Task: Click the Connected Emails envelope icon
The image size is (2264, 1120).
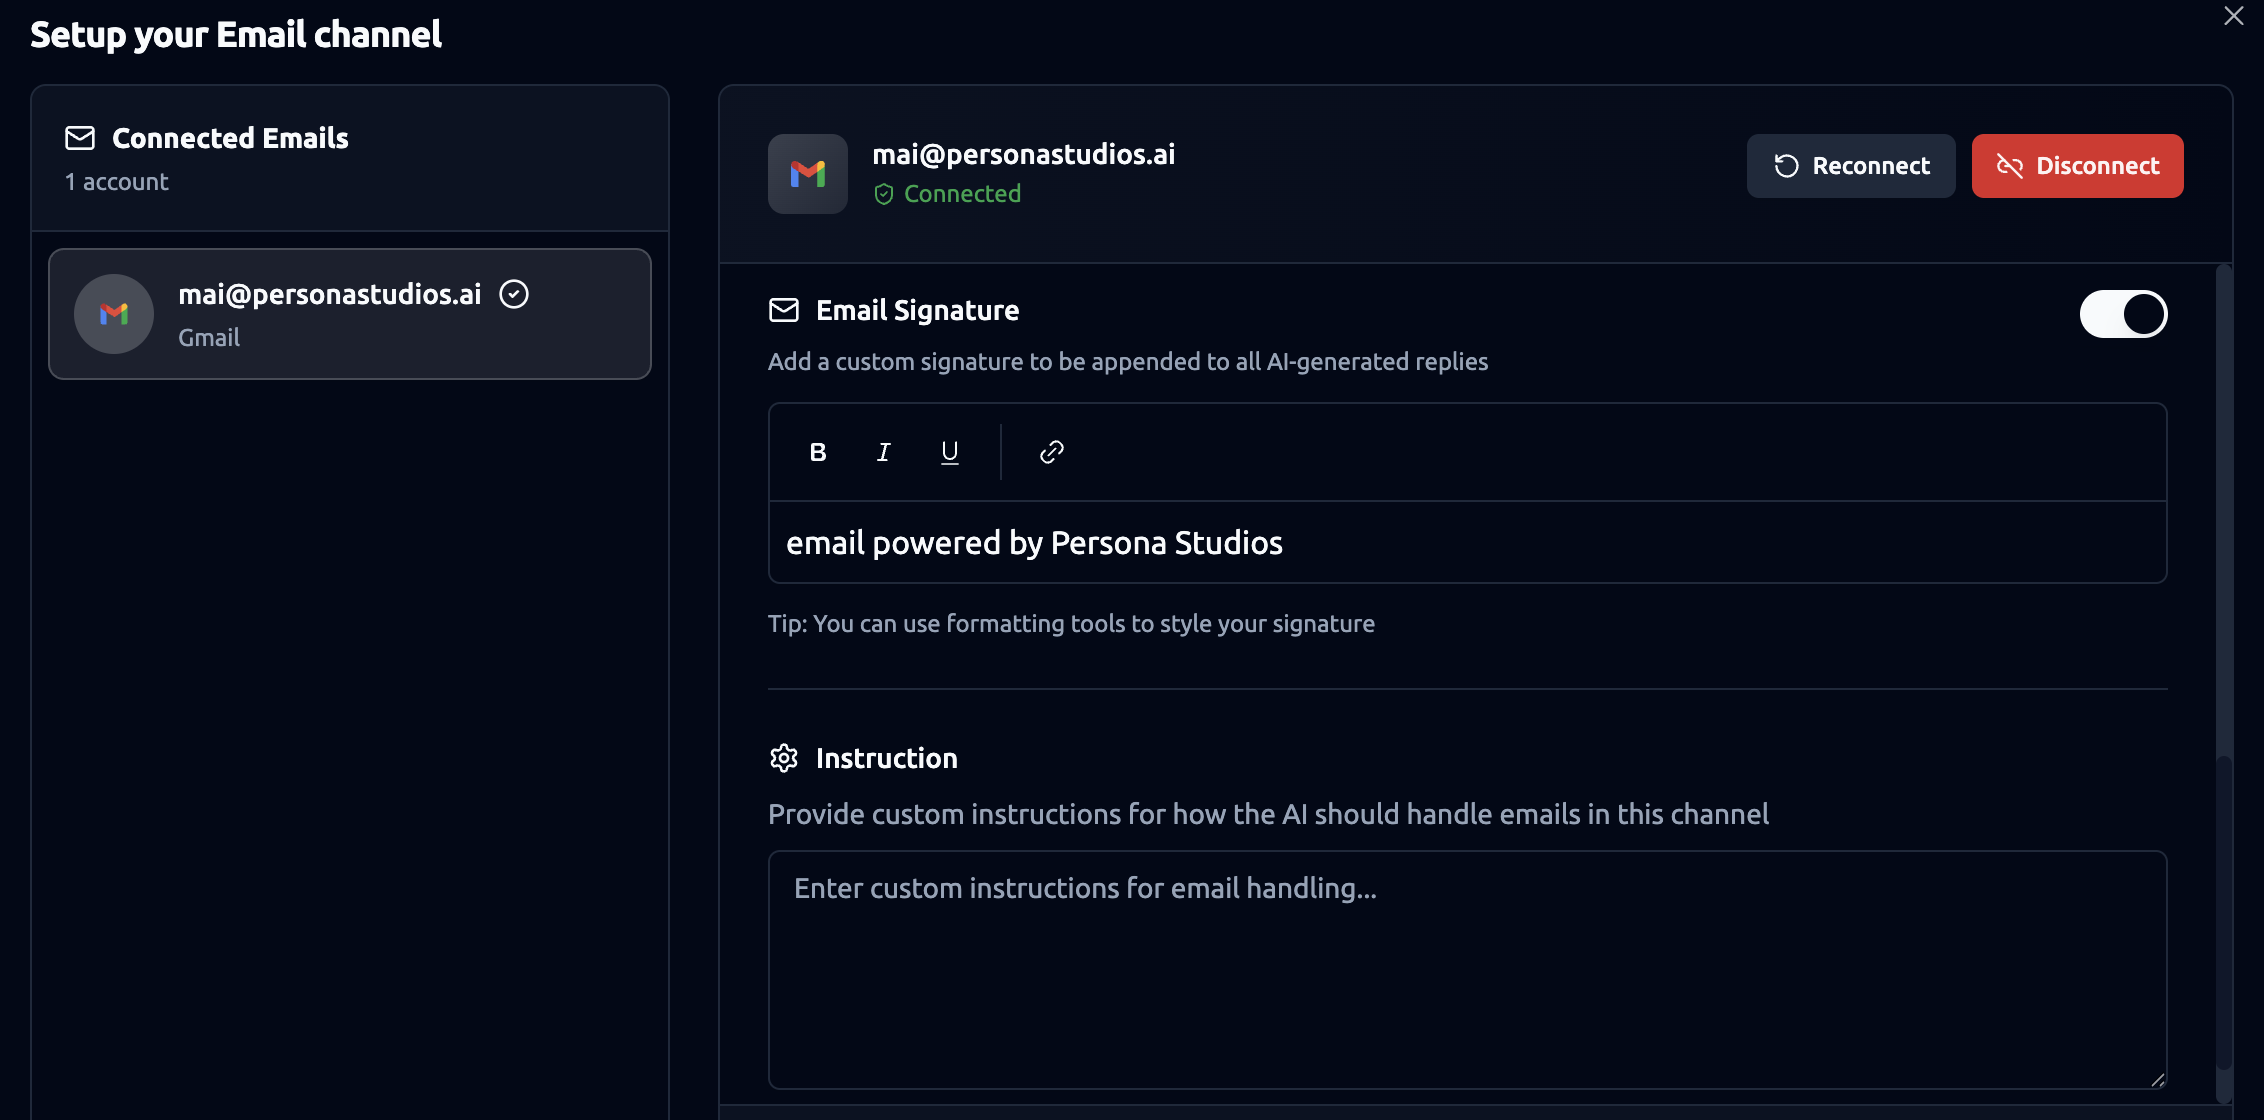Action: click(x=80, y=138)
